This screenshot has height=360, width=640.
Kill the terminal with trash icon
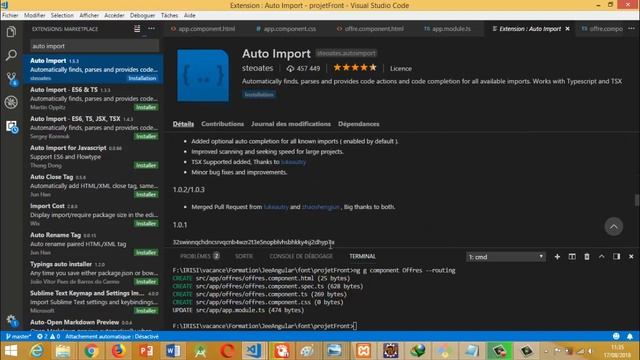click(587, 256)
